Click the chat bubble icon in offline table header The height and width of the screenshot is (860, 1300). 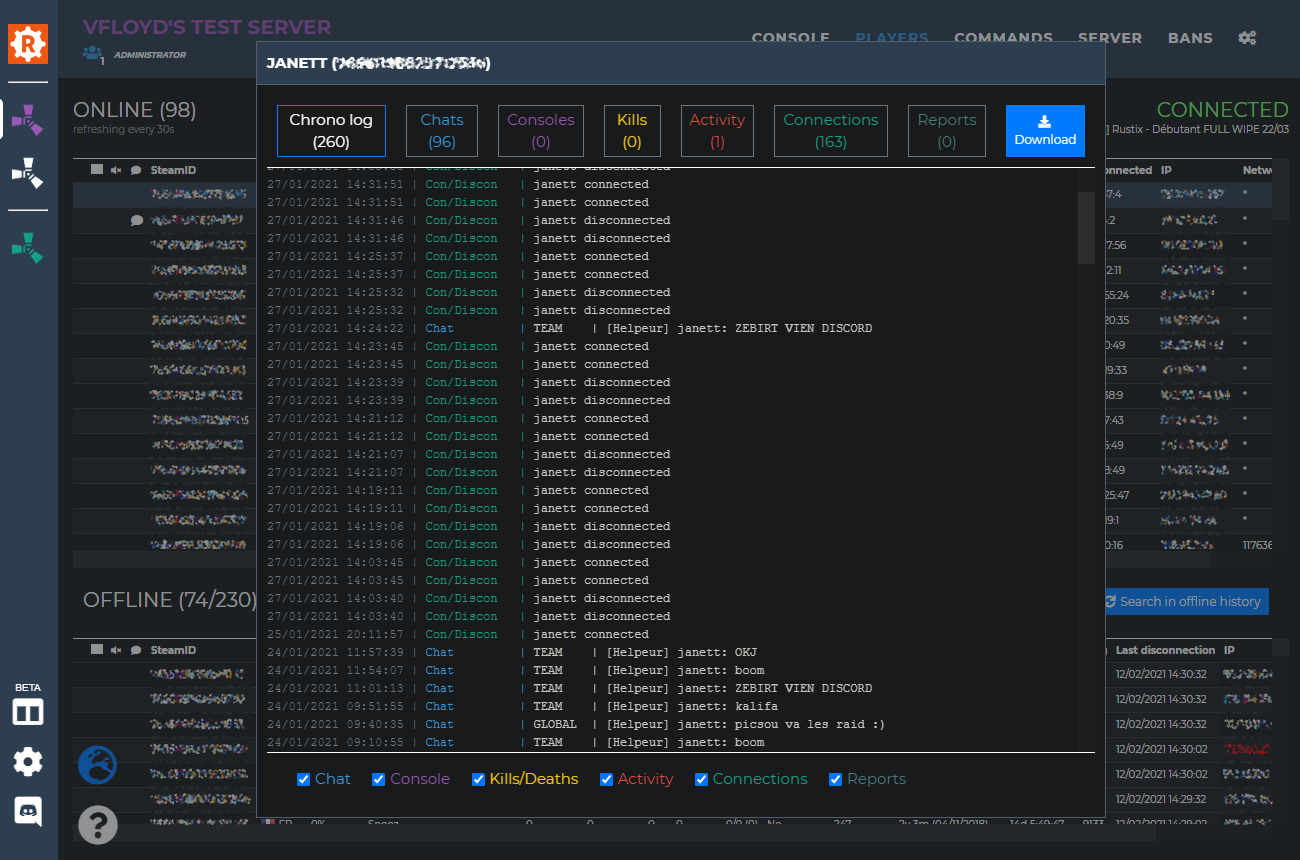(136, 650)
